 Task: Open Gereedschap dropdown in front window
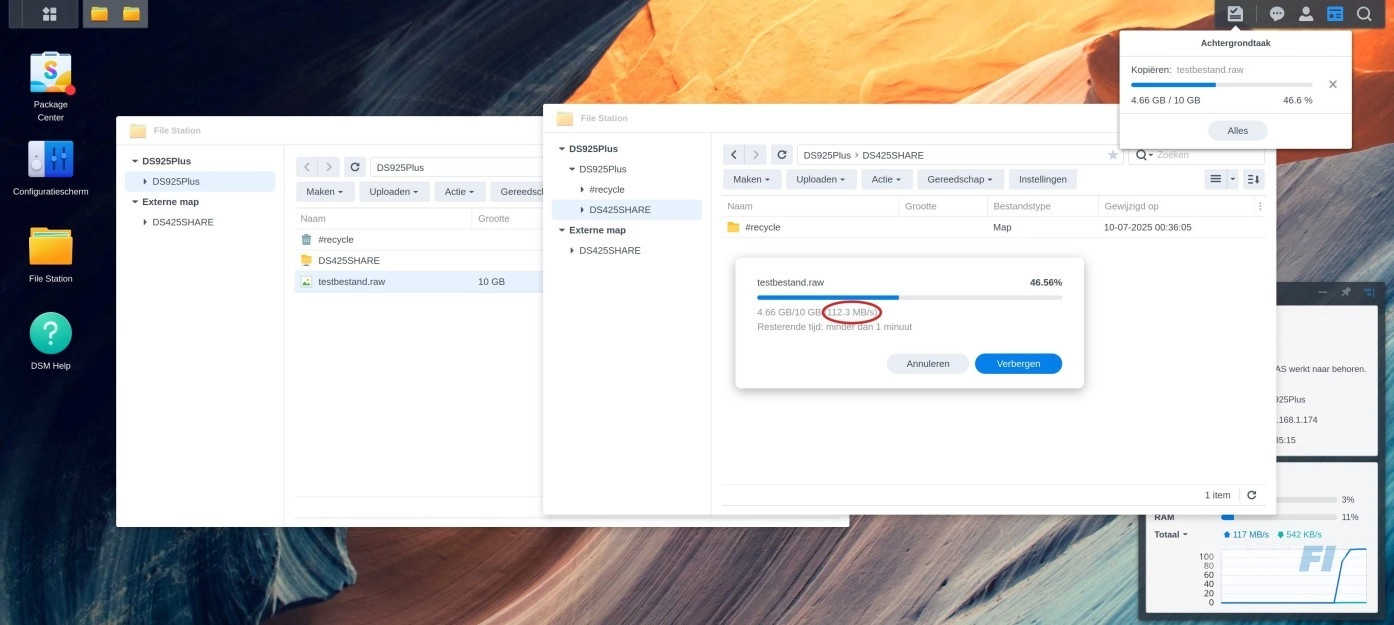click(960, 179)
